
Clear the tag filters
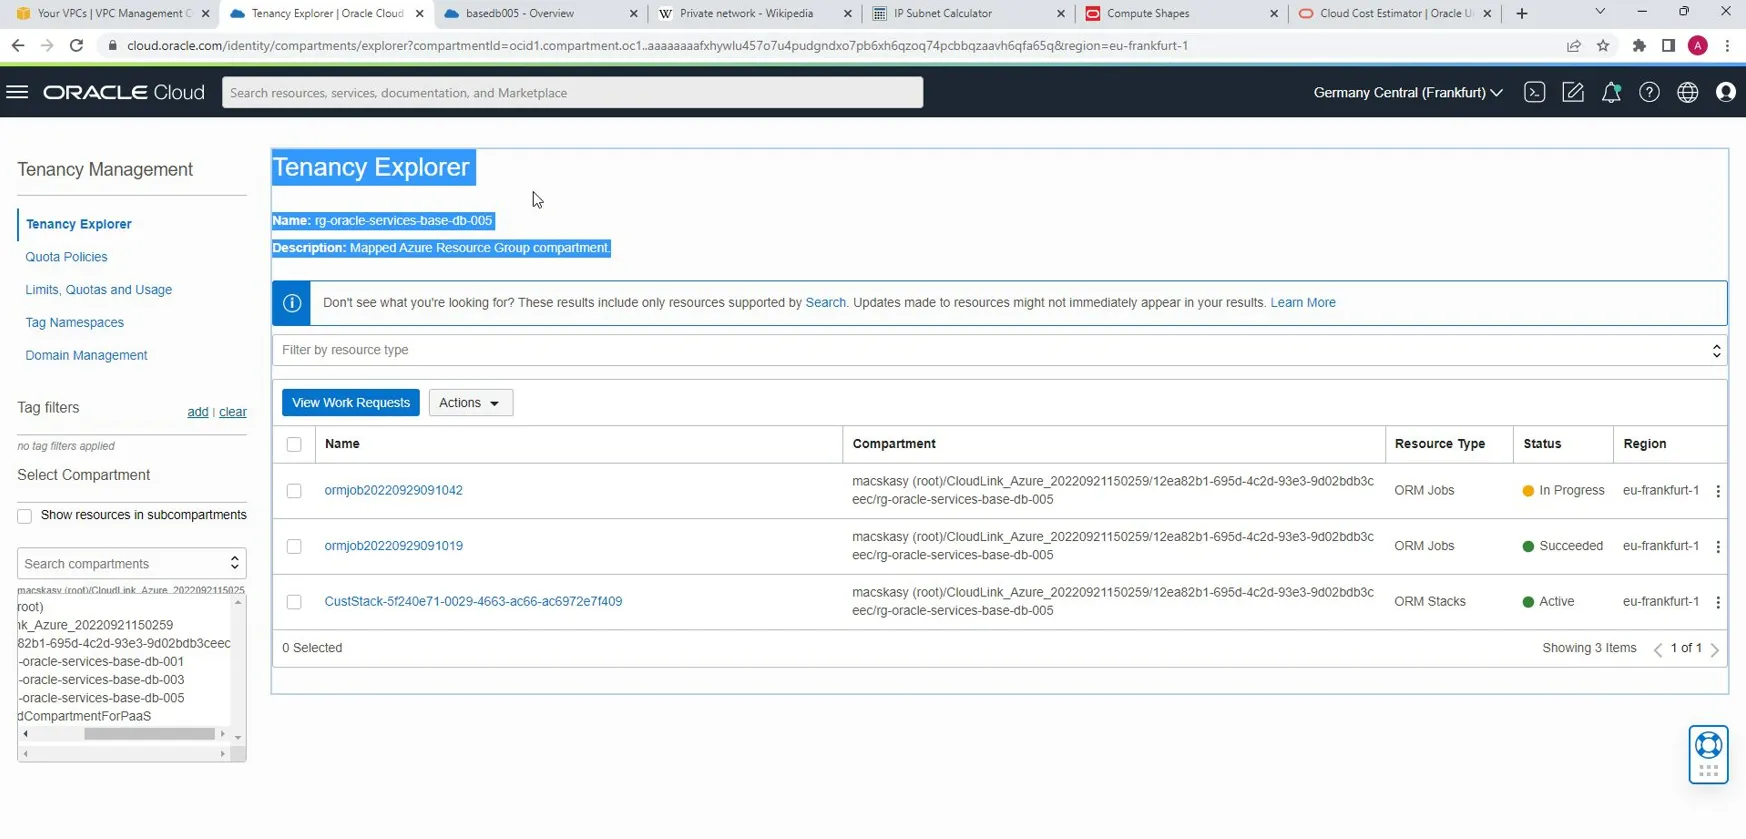point(233,412)
